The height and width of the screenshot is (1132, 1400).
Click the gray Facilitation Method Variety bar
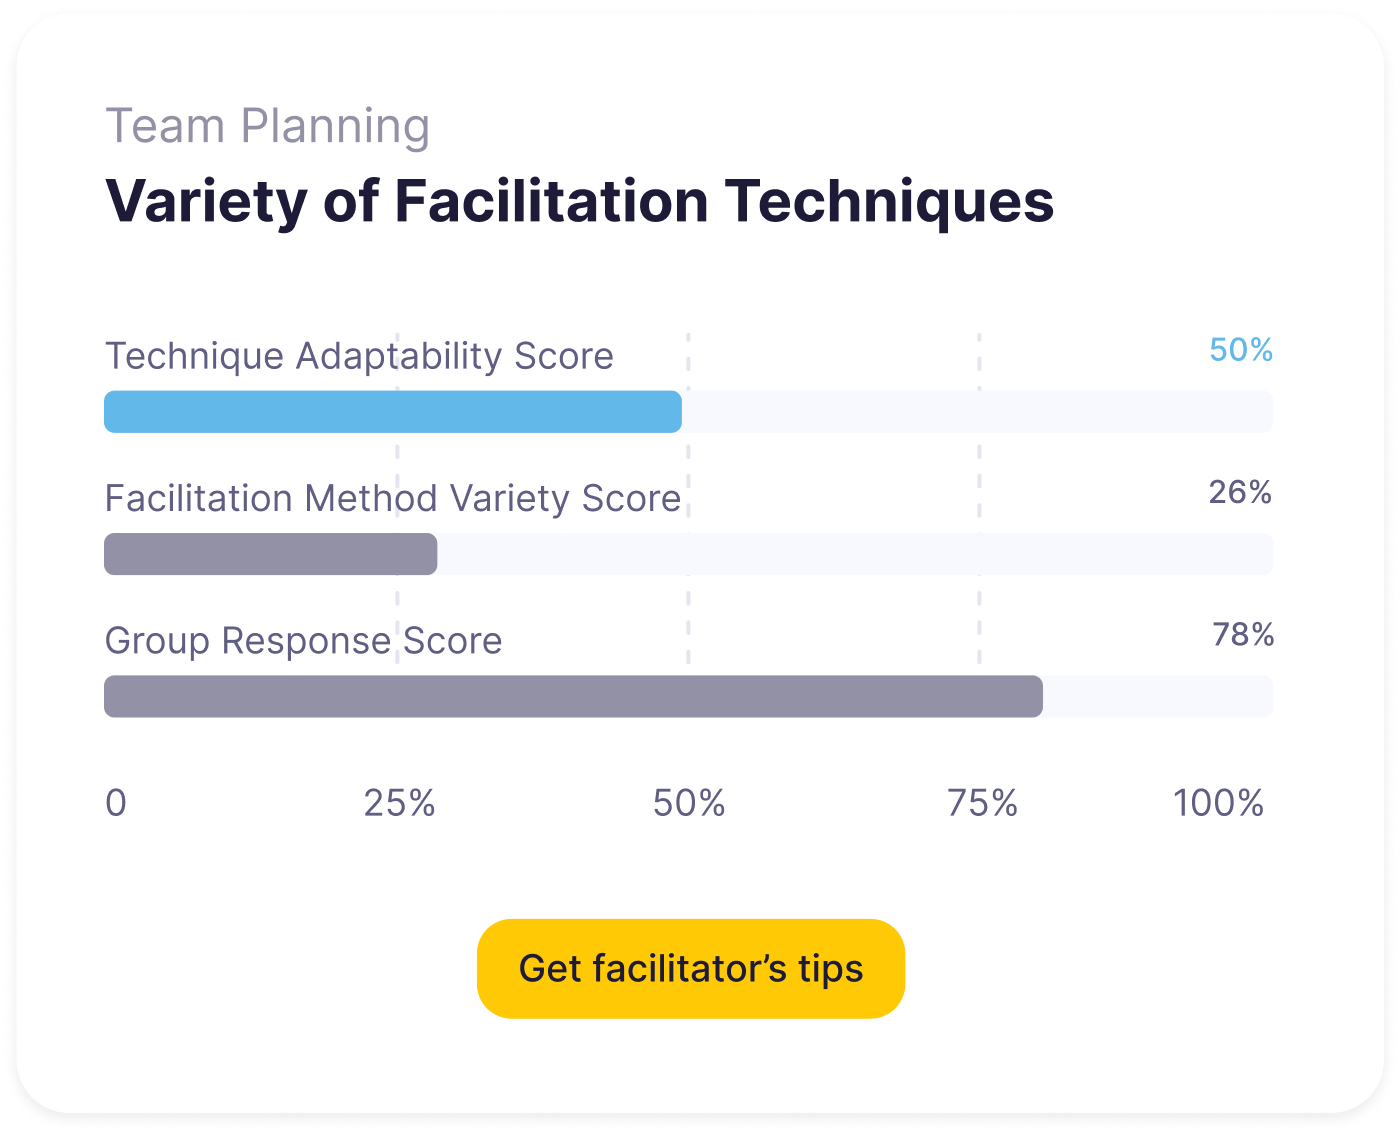(x=270, y=554)
